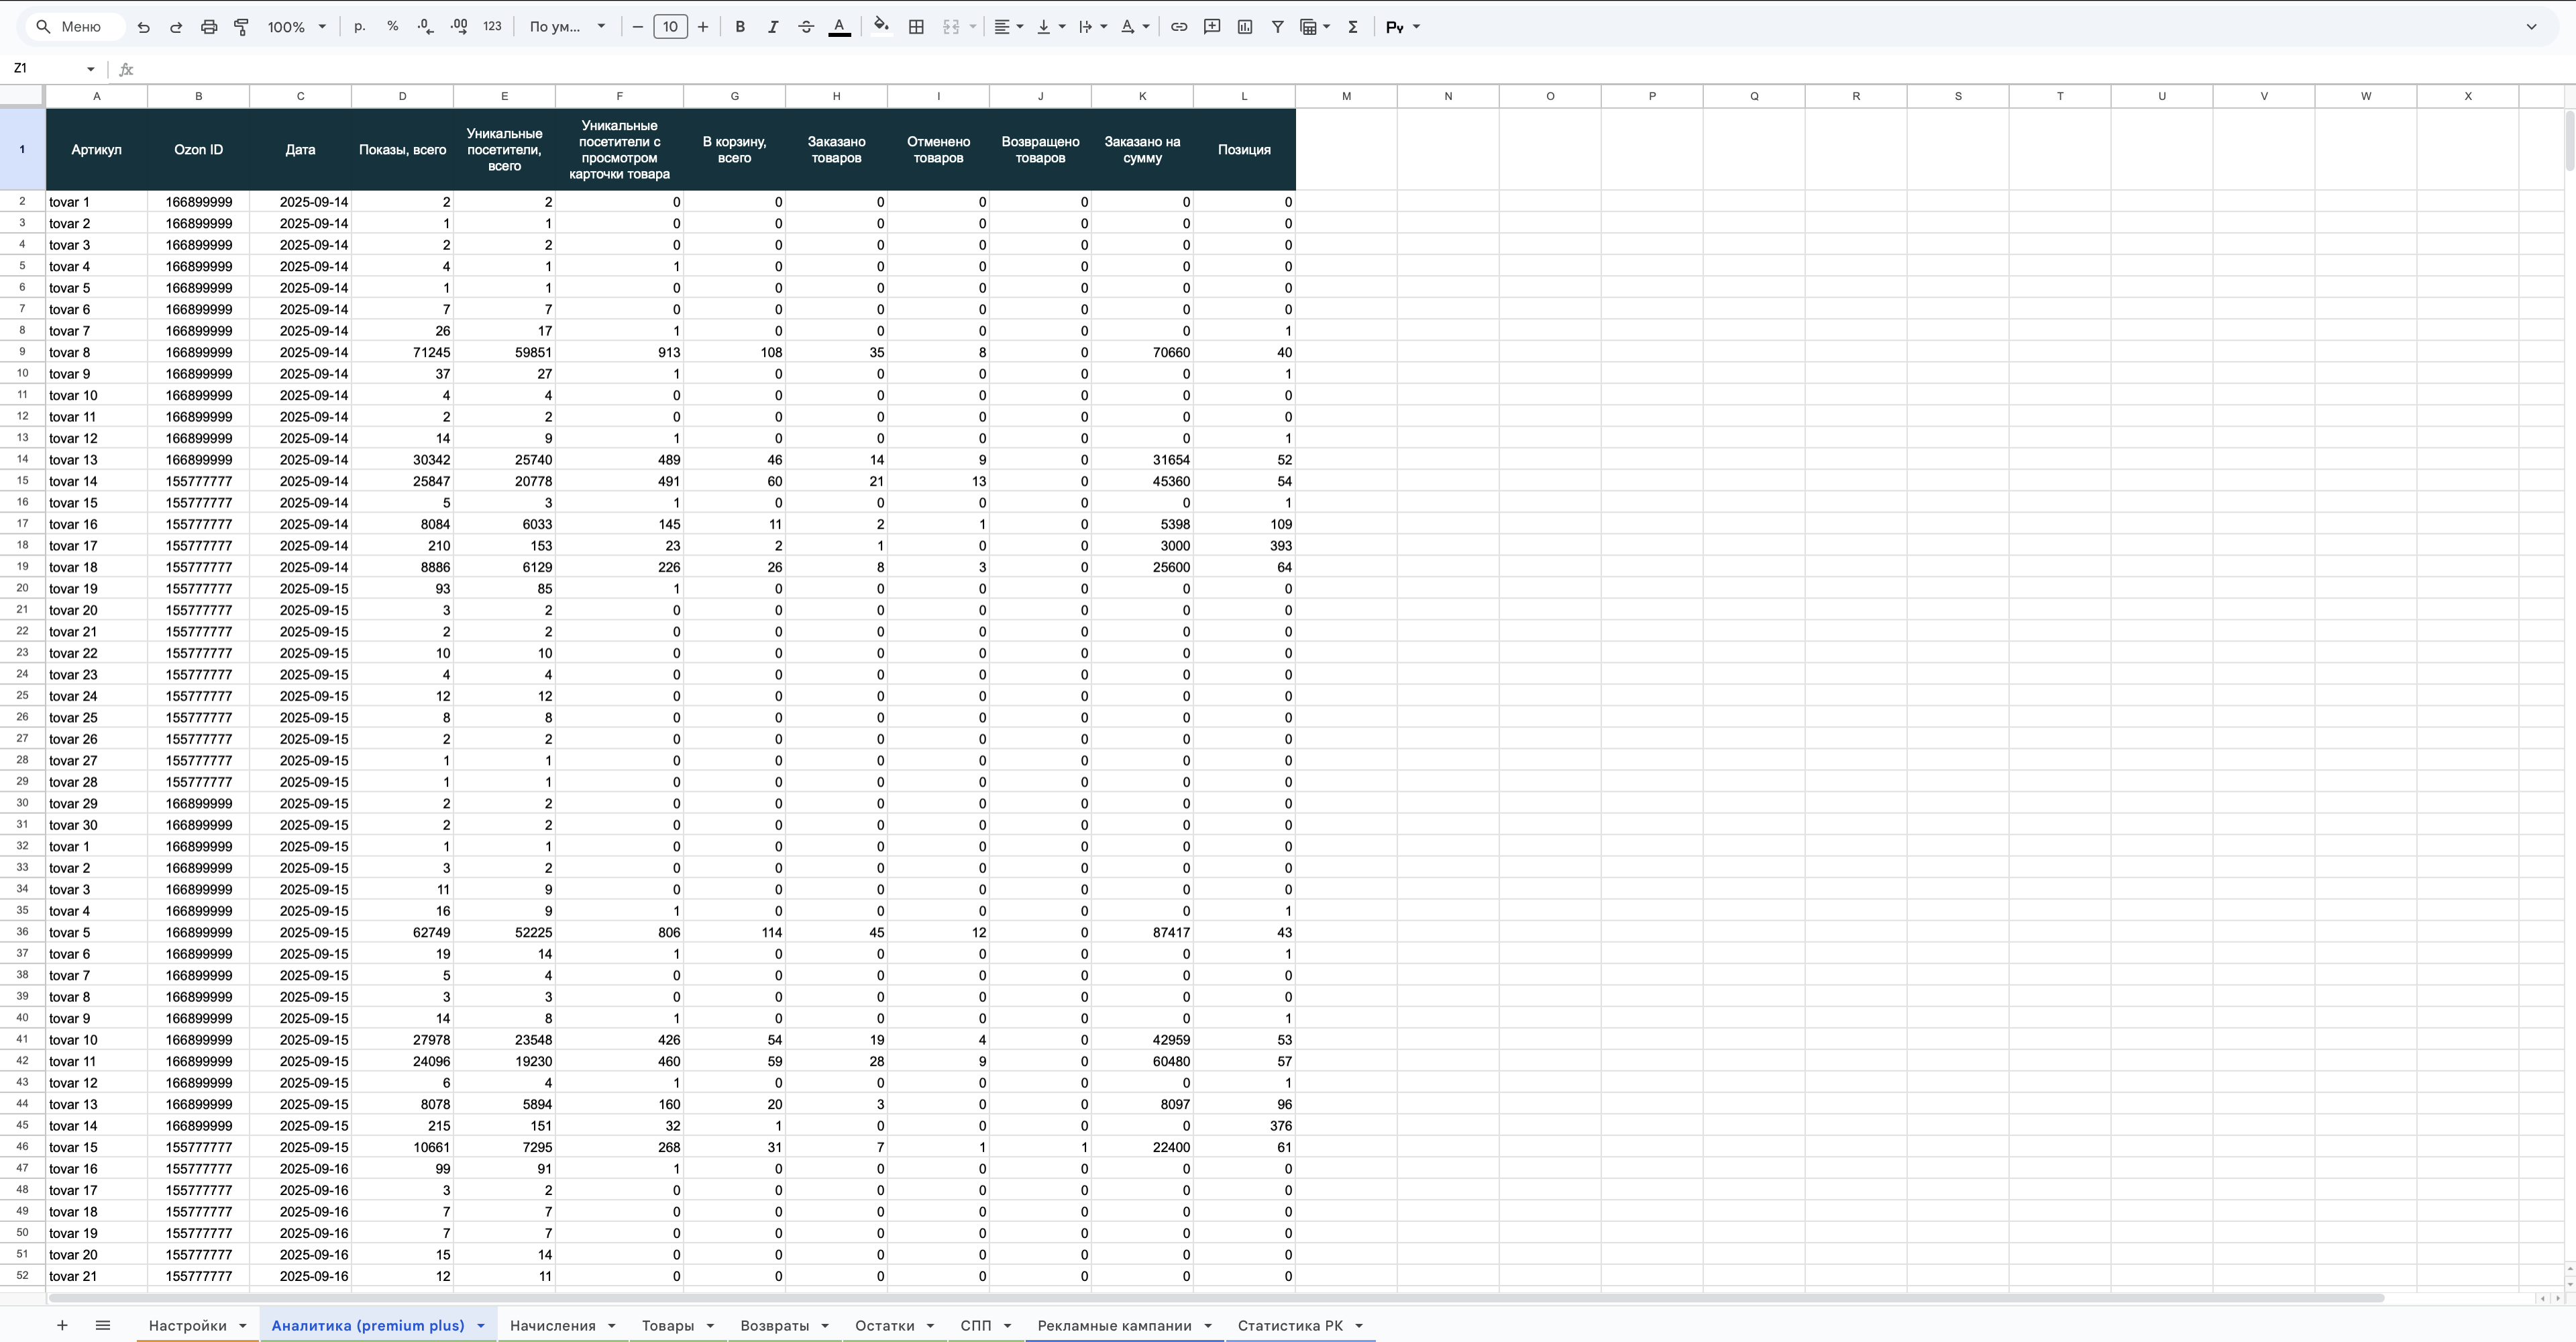The width and height of the screenshot is (2576, 1342).
Task: Click the borders icon
Action: 916,27
